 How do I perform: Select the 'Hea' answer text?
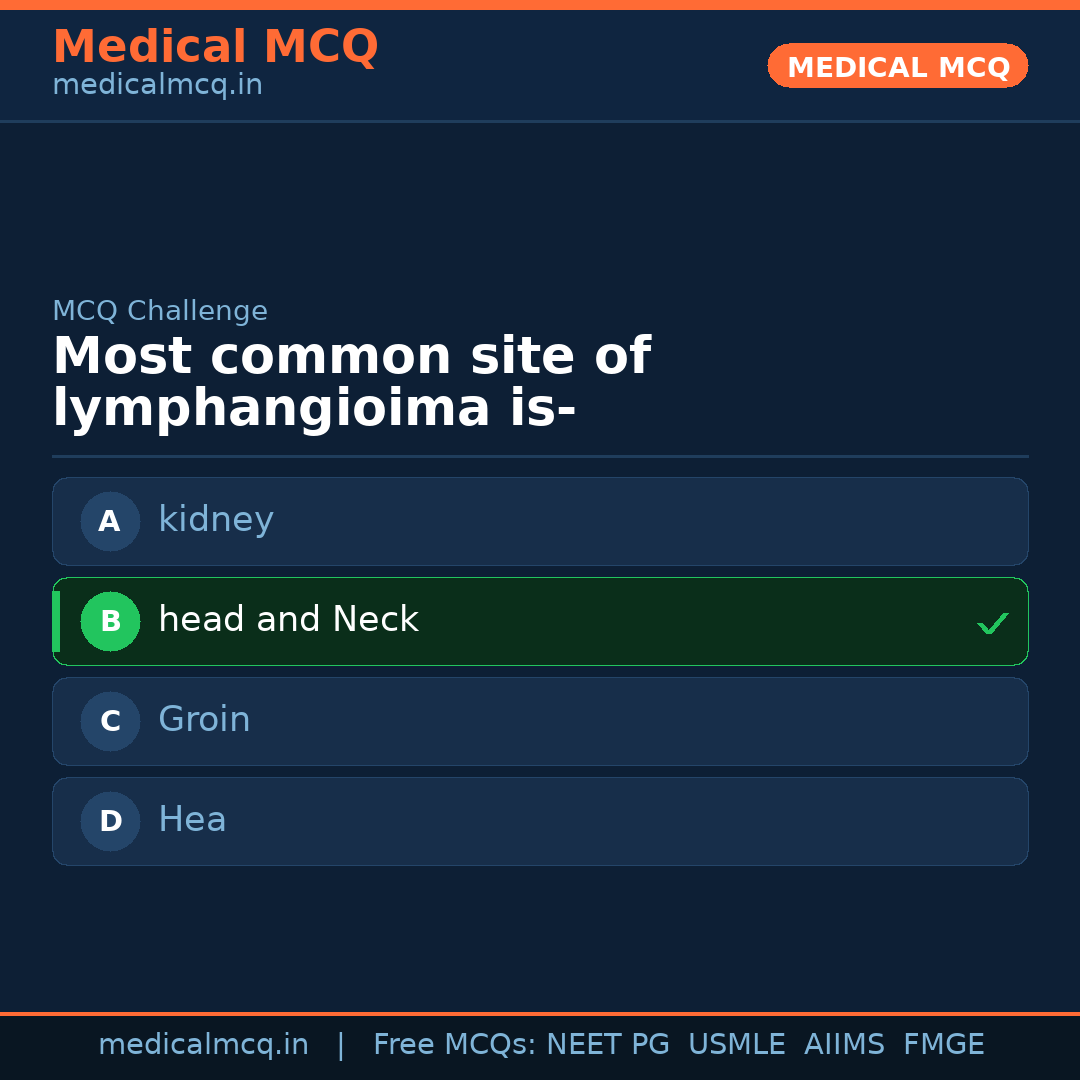pos(192,820)
